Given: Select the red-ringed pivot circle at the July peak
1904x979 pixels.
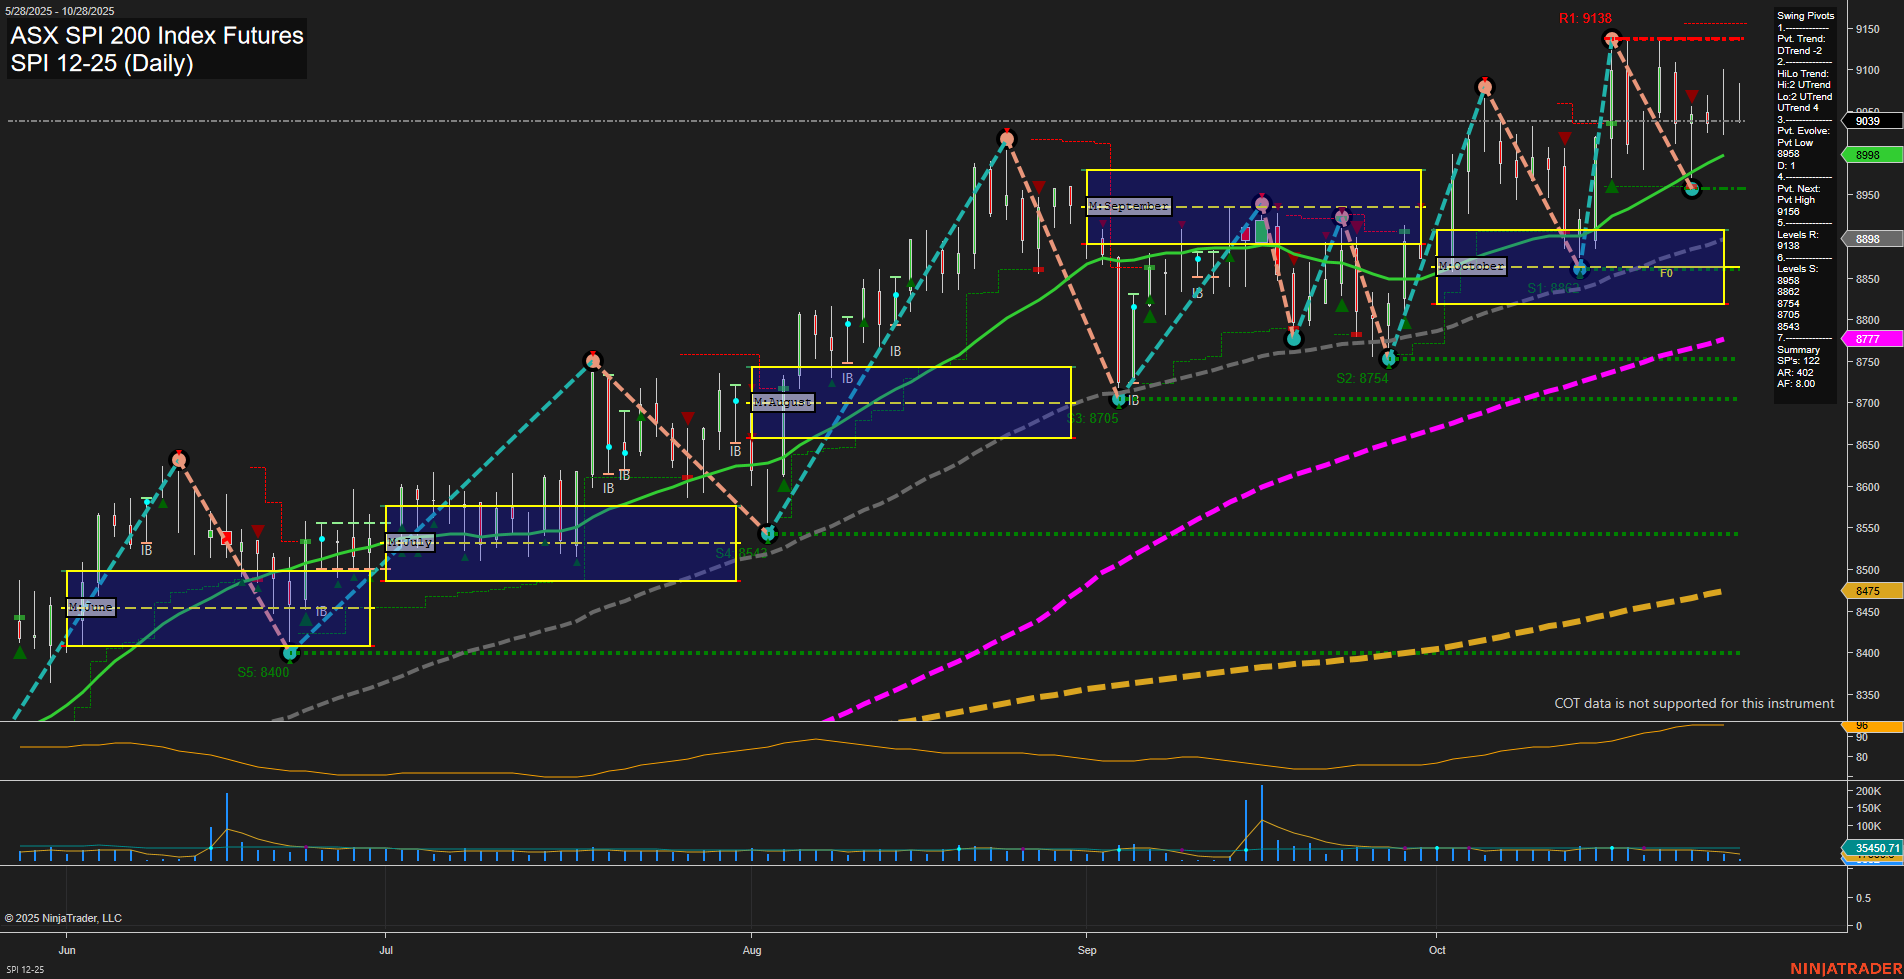Looking at the screenshot, I should (x=594, y=358).
